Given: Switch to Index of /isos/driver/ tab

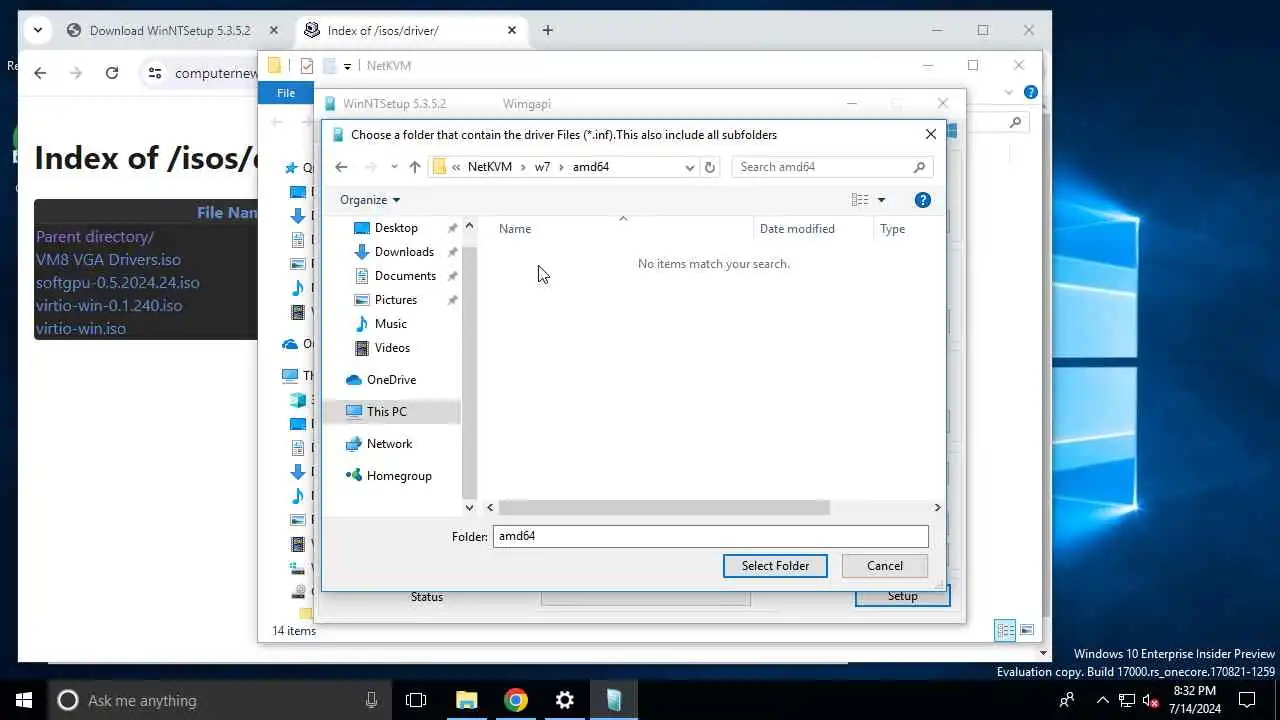Looking at the screenshot, I should [x=412, y=30].
